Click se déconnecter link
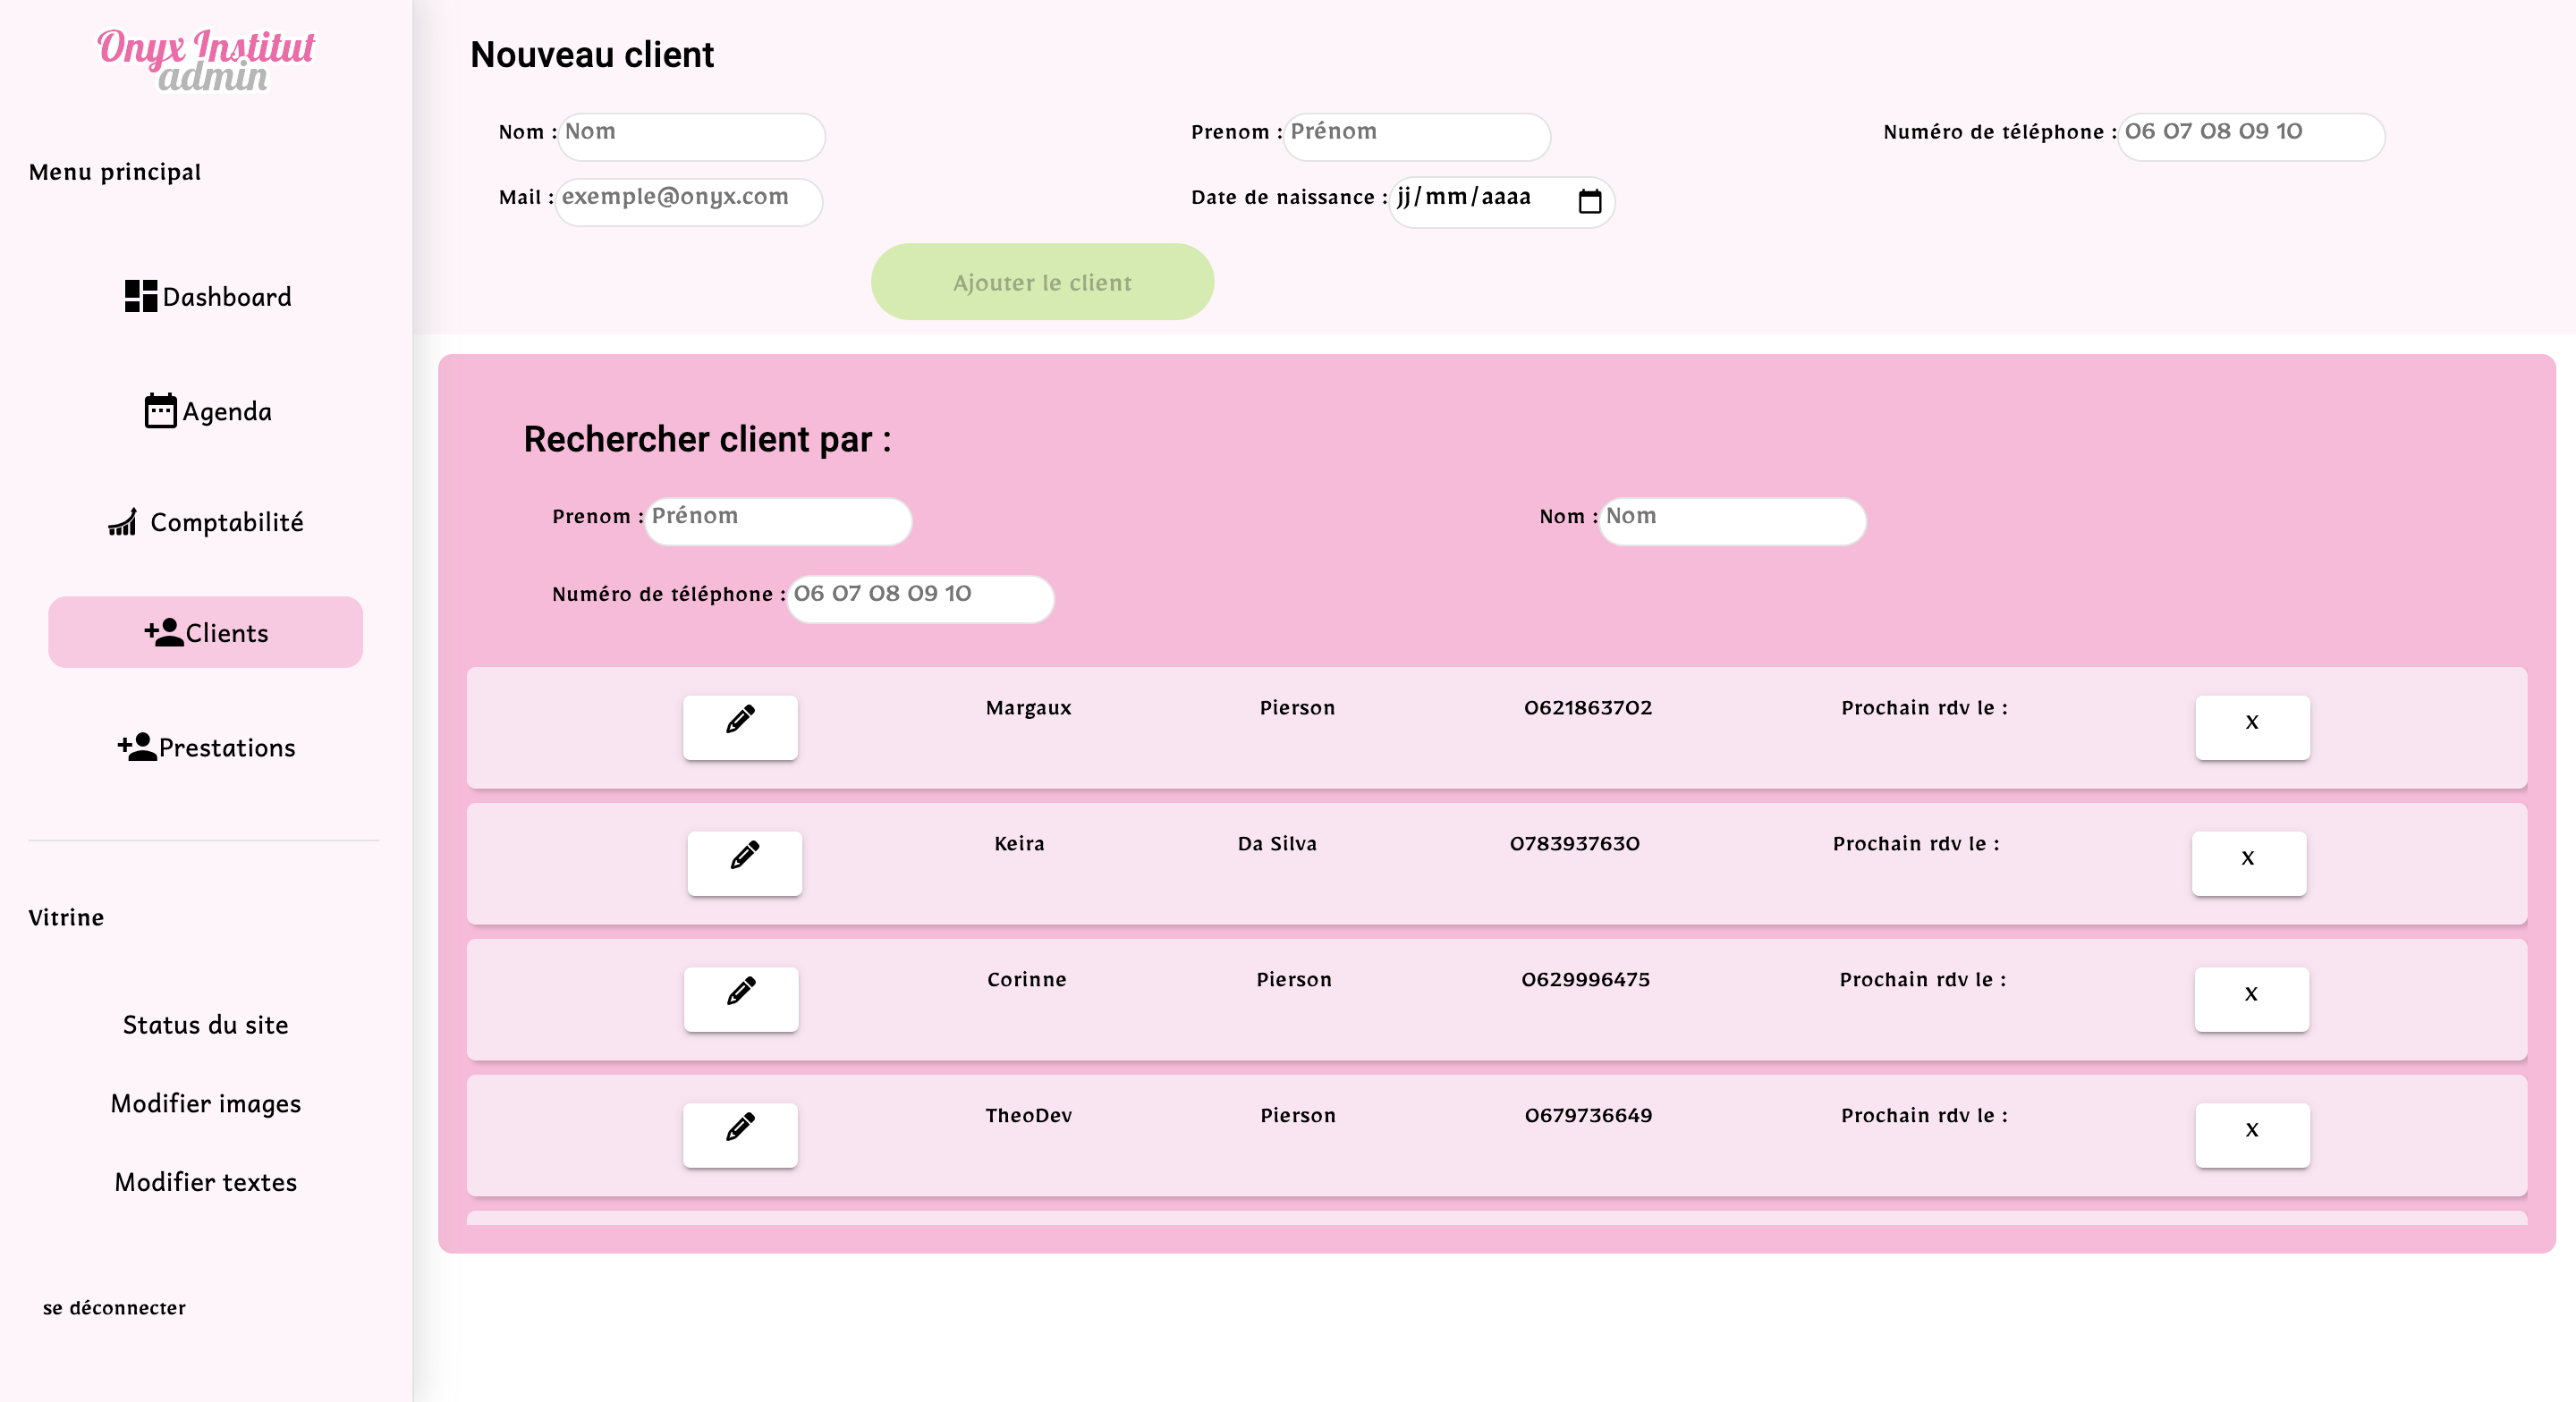This screenshot has height=1402, width=2576. coord(114,1307)
